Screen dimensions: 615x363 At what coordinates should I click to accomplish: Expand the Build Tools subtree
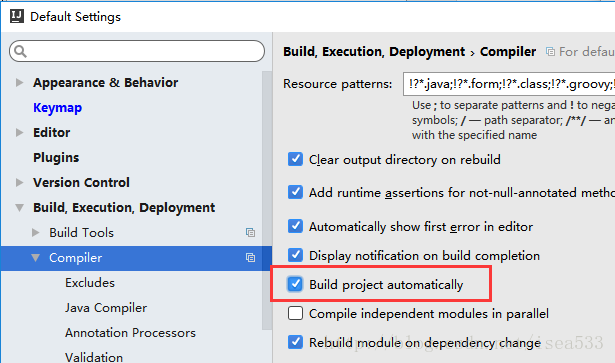click(x=35, y=232)
